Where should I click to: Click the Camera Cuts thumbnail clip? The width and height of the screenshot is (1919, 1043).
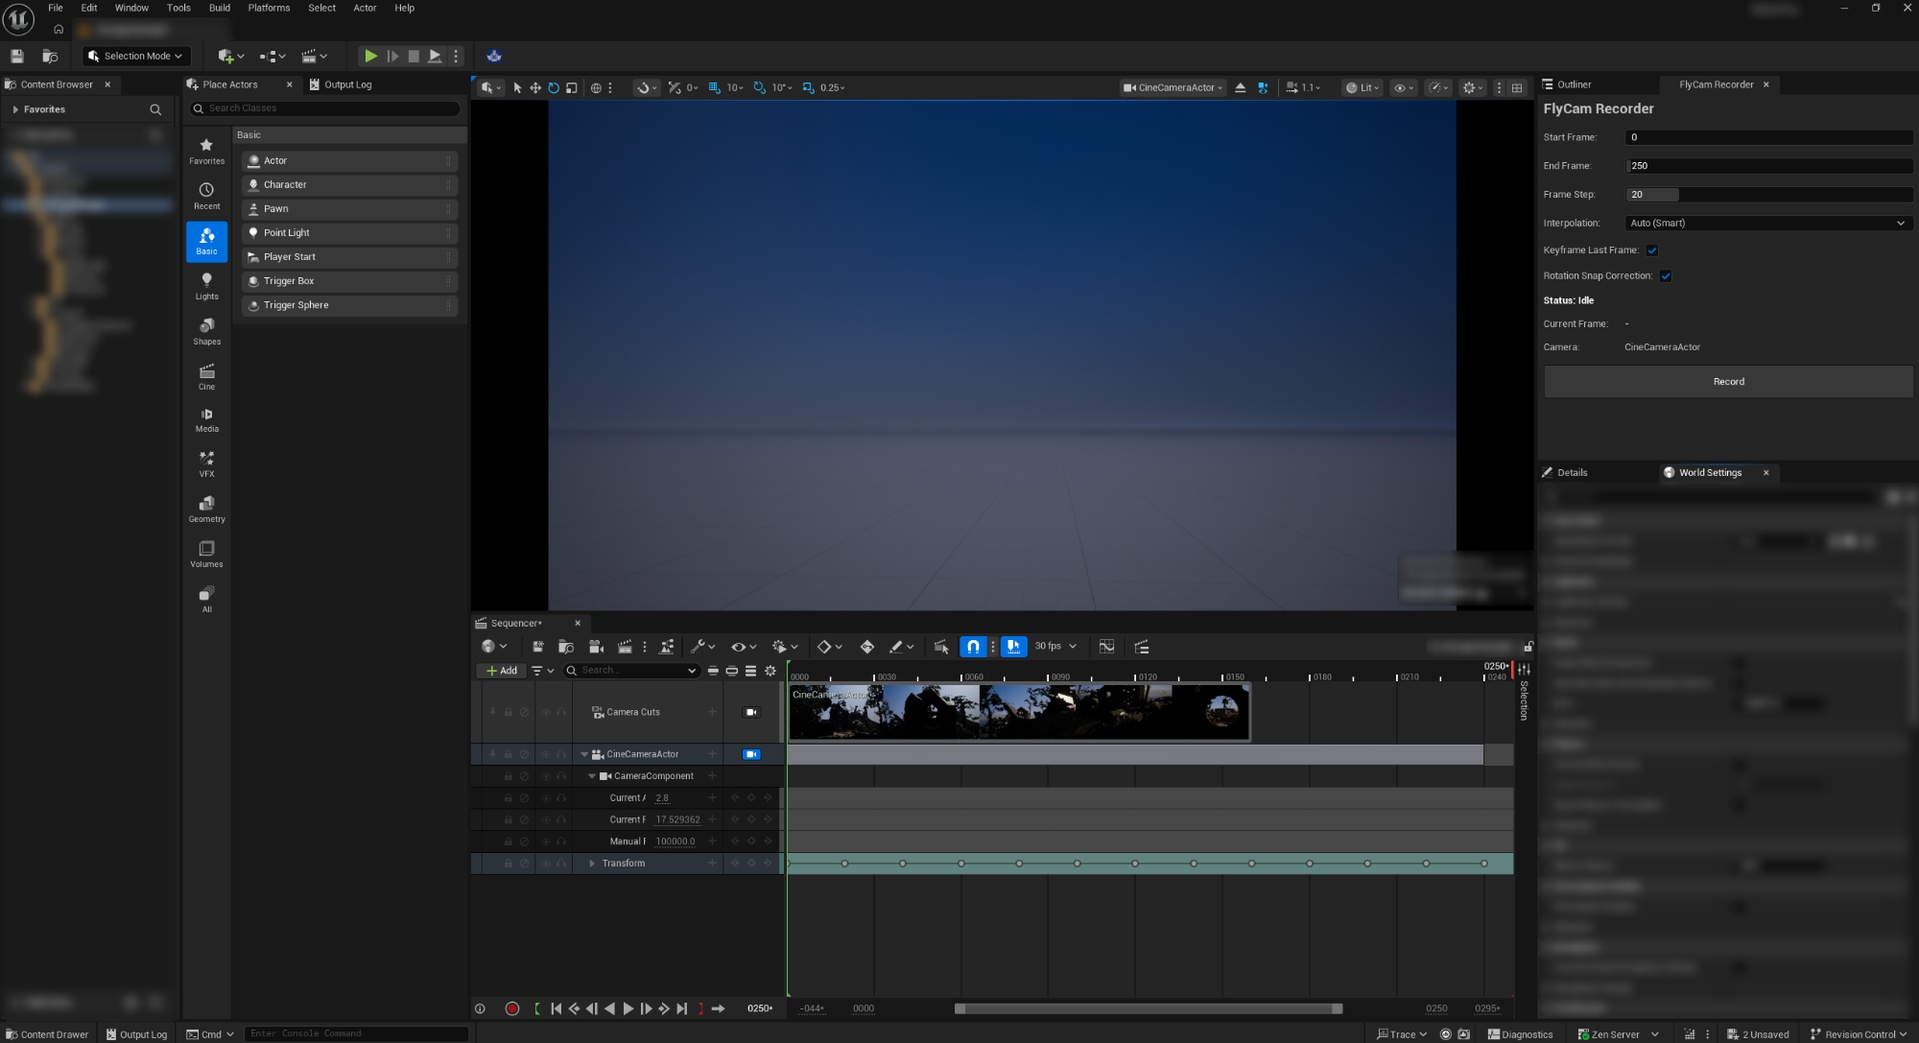[x=1019, y=712]
